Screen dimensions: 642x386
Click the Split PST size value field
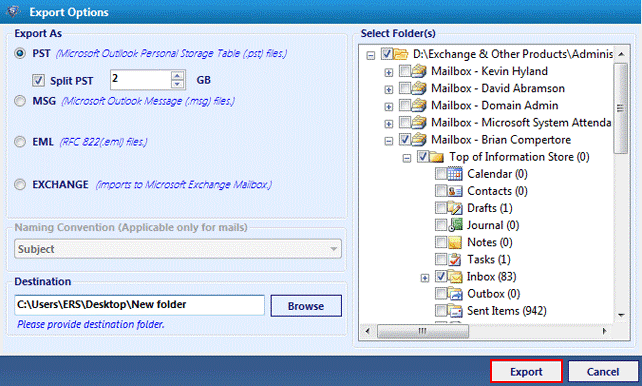coord(140,79)
